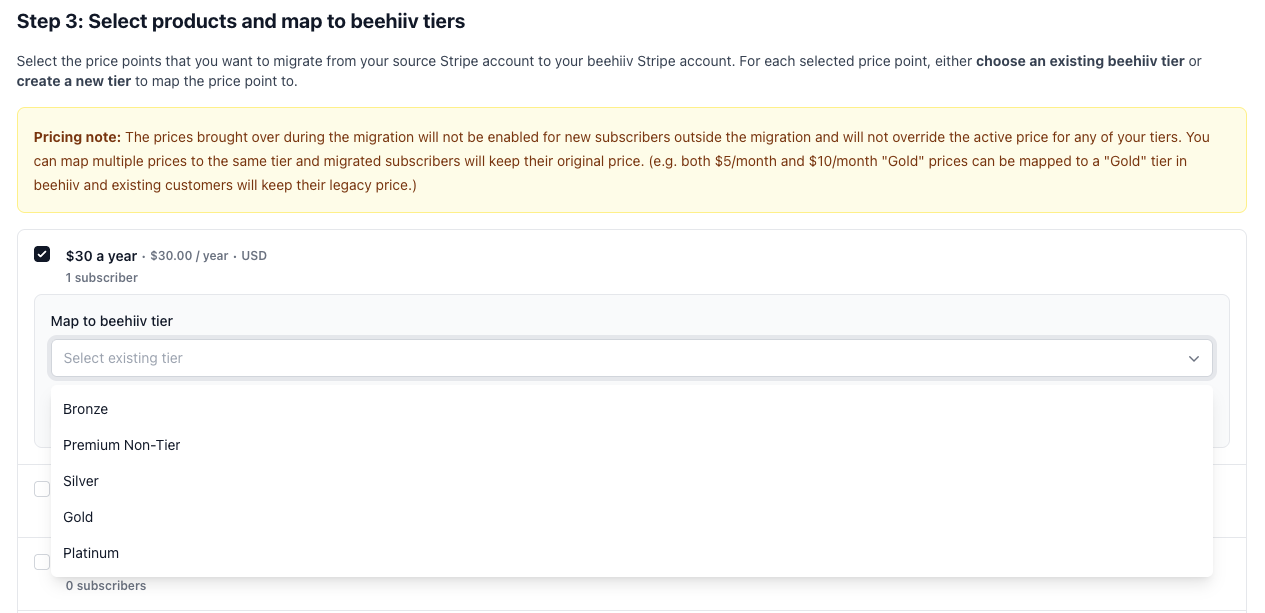Tick the checkbox above the 0 subscribers text
Image resolution: width=1265 pixels, height=613 pixels.
42,562
